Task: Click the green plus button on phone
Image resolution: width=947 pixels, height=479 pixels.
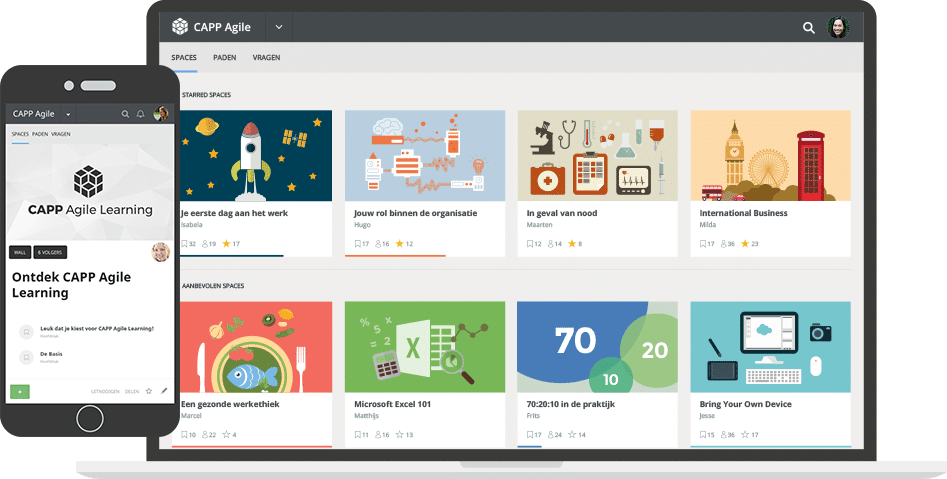Action: click(x=20, y=392)
